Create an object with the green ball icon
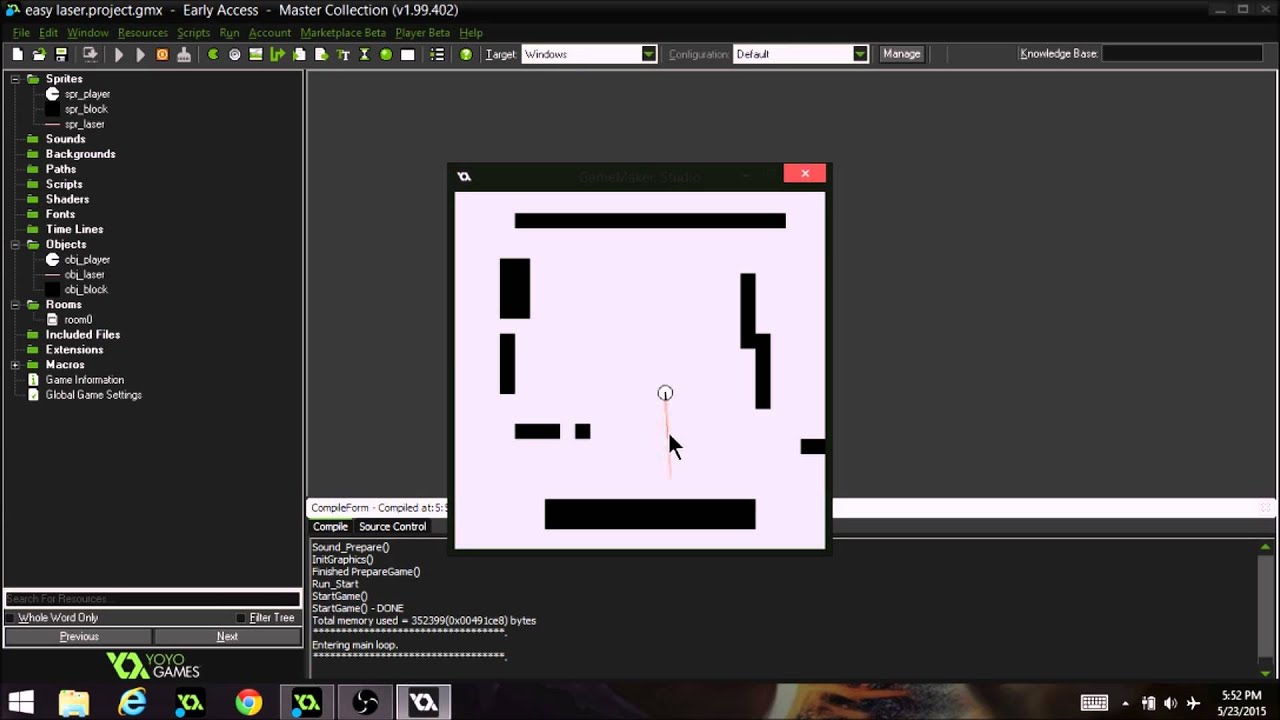 (386, 54)
